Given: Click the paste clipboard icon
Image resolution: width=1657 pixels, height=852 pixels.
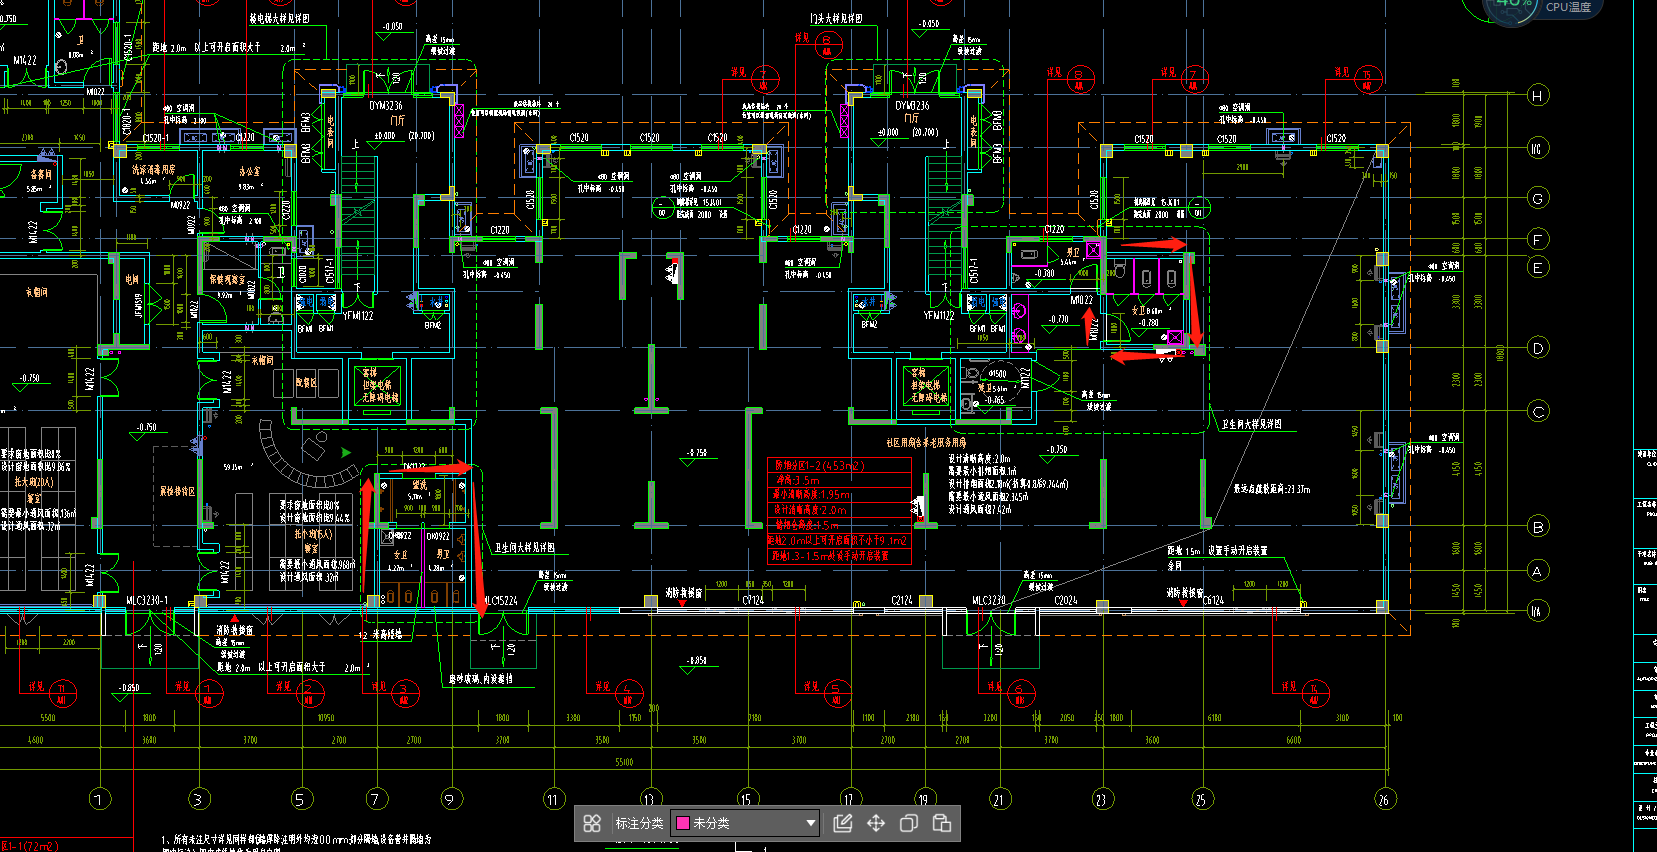Looking at the screenshot, I should pyautogui.click(x=941, y=823).
